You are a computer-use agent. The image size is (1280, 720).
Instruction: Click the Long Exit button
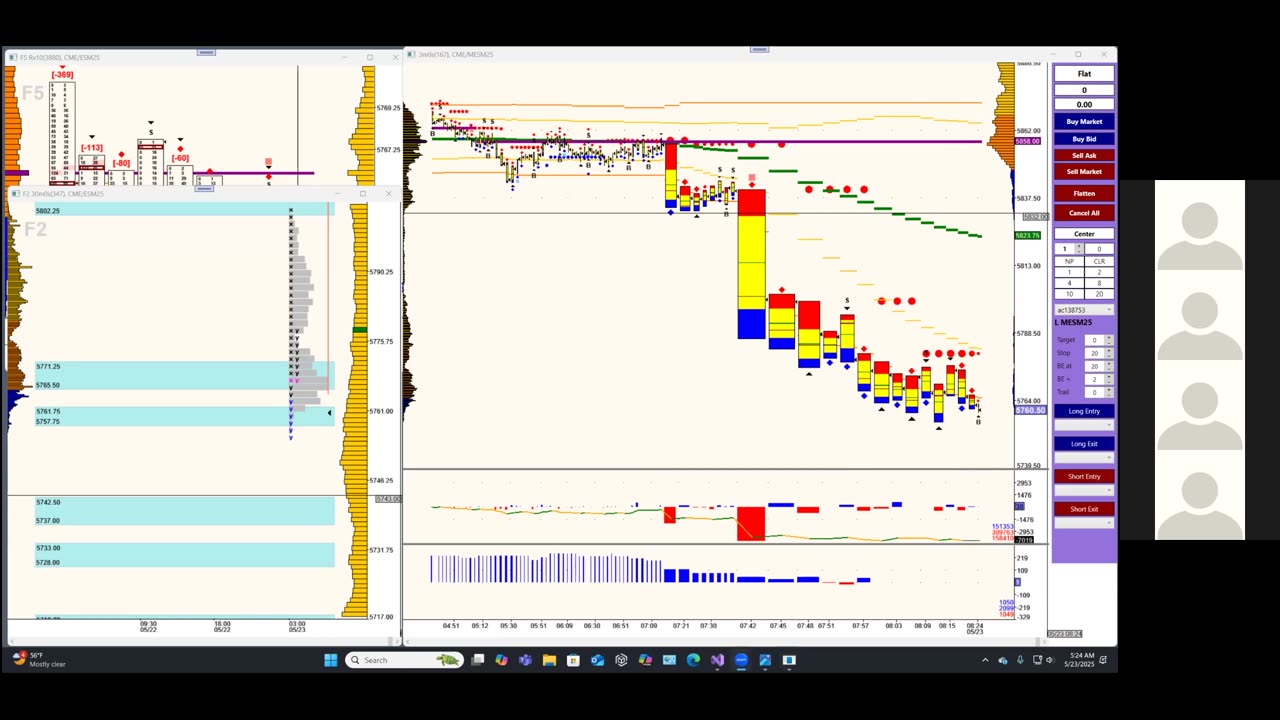(x=1084, y=444)
